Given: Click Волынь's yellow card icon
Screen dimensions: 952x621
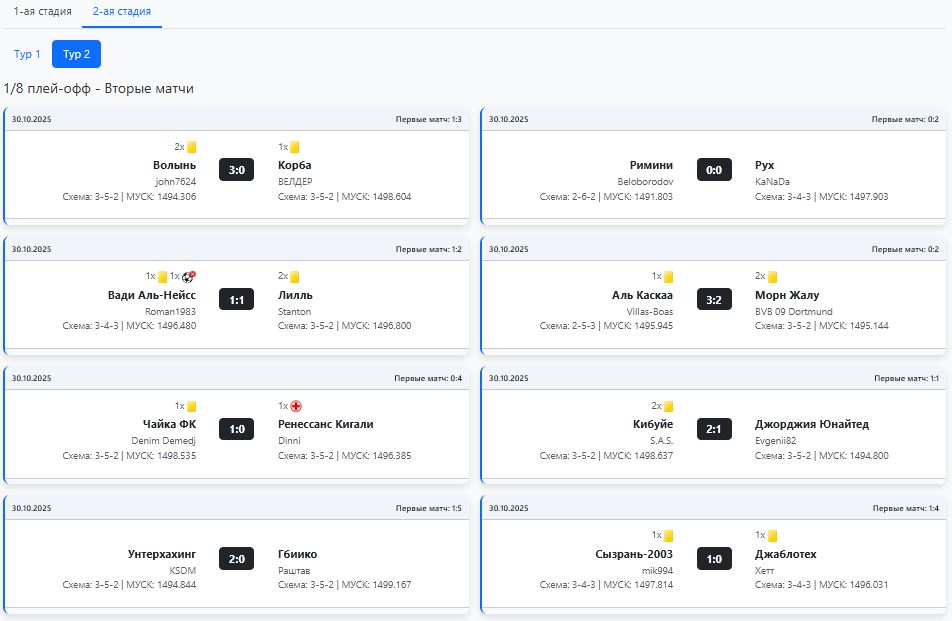Looking at the screenshot, I should click(191, 147).
